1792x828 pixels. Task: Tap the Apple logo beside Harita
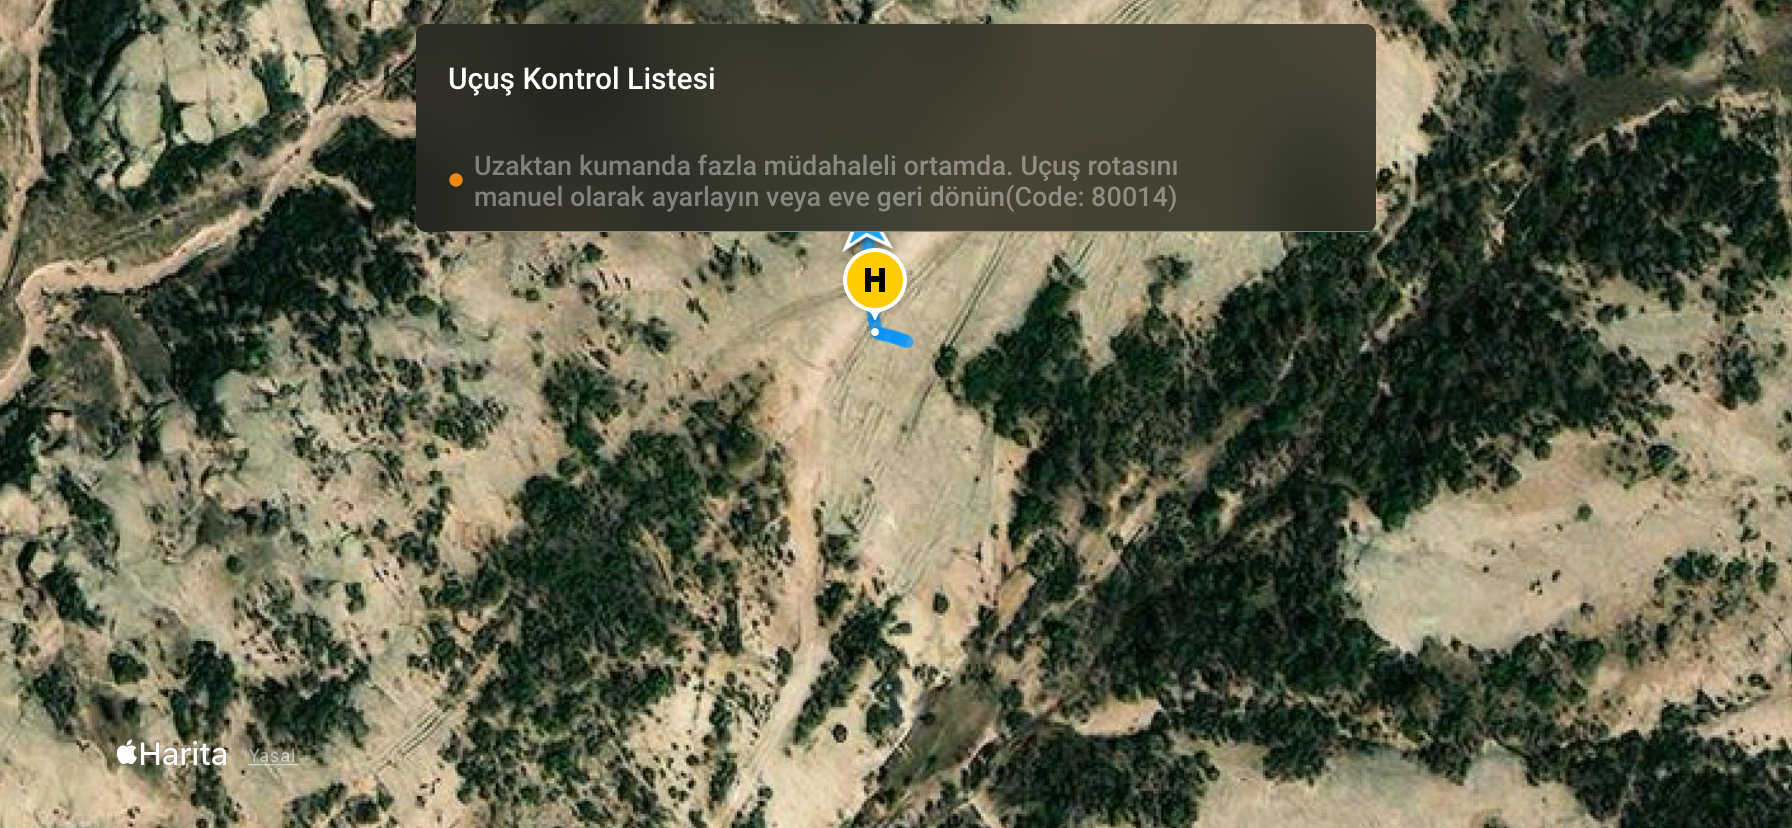[127, 752]
